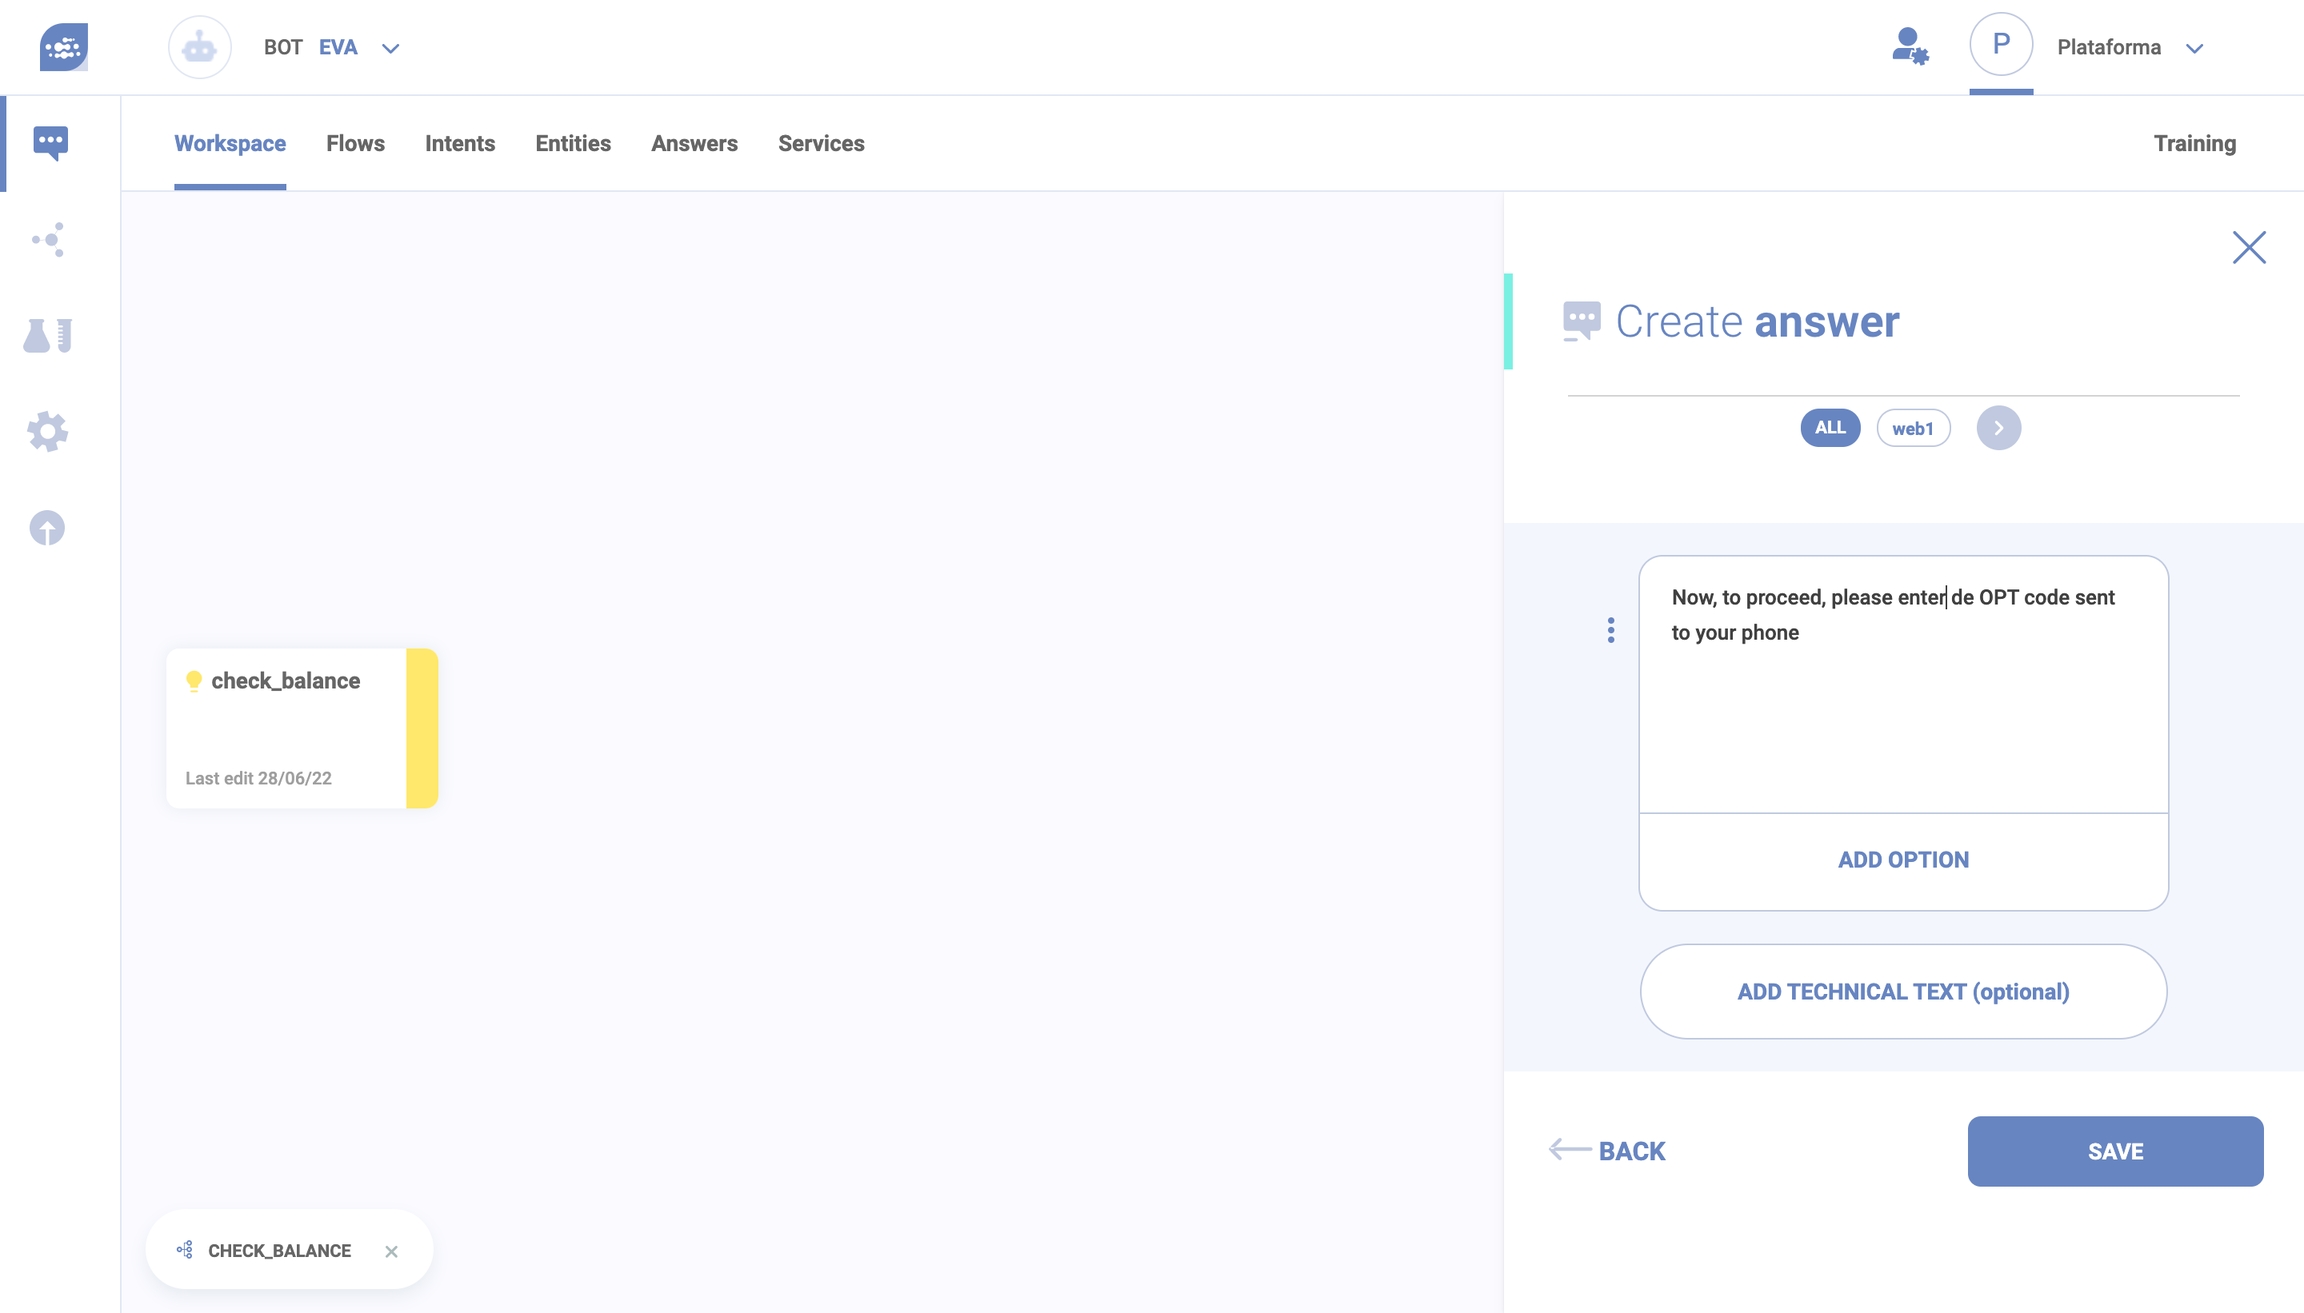Switch to the Intents tab
The image size is (2304, 1313).
[460, 143]
